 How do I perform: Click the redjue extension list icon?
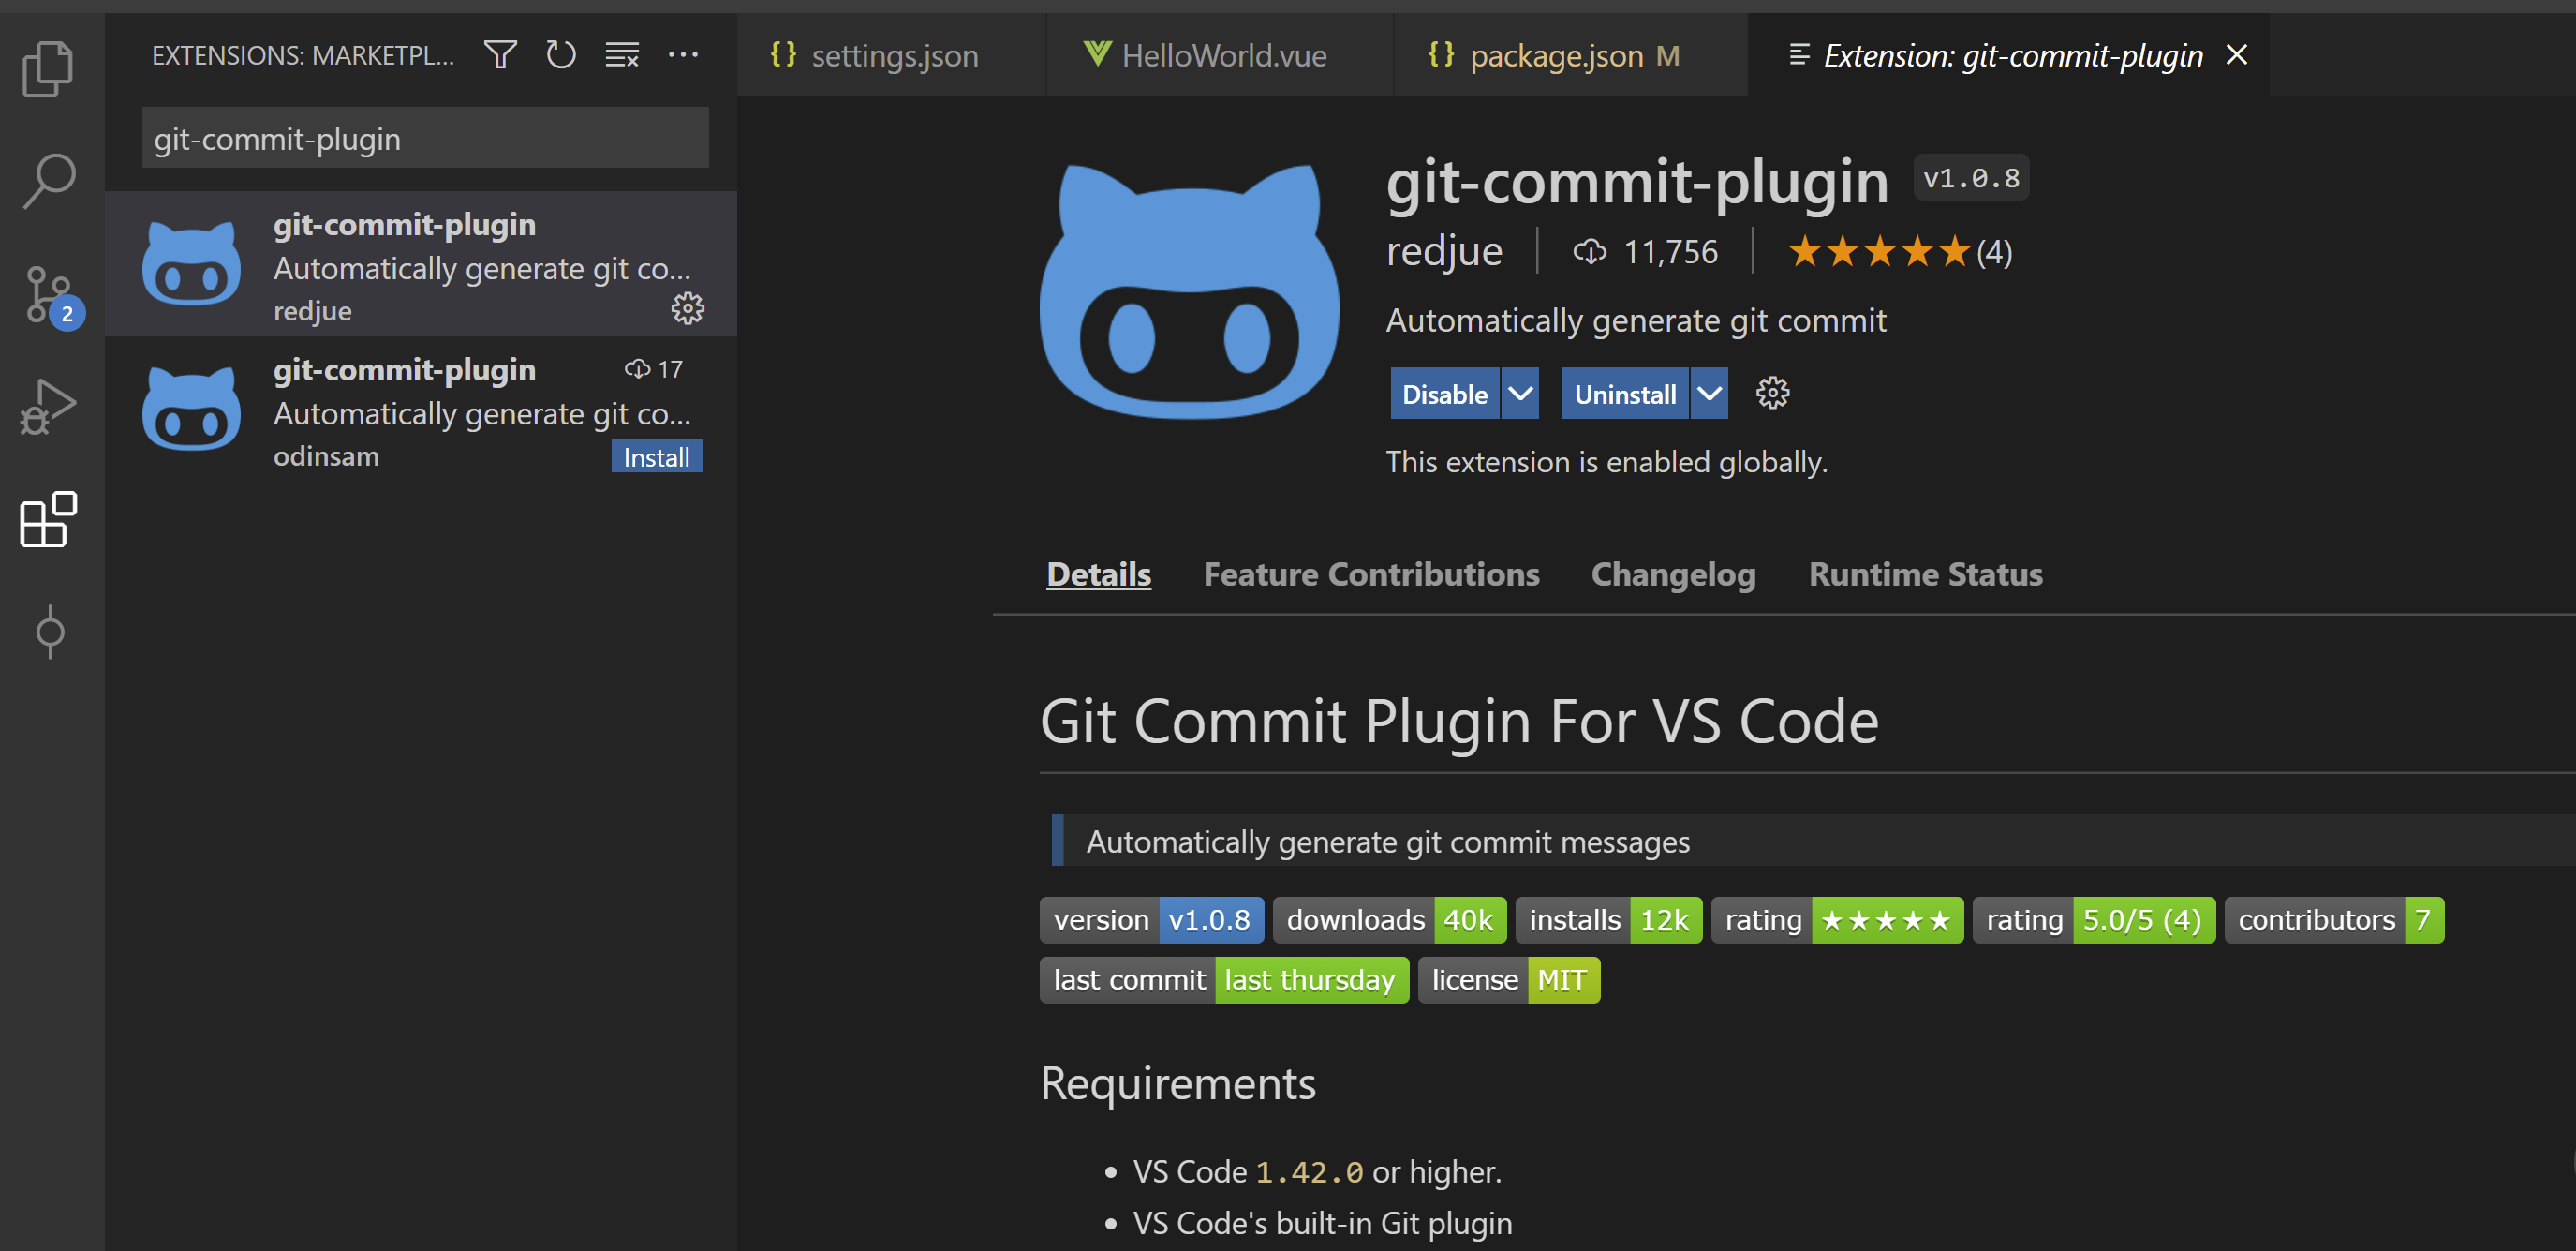point(191,264)
